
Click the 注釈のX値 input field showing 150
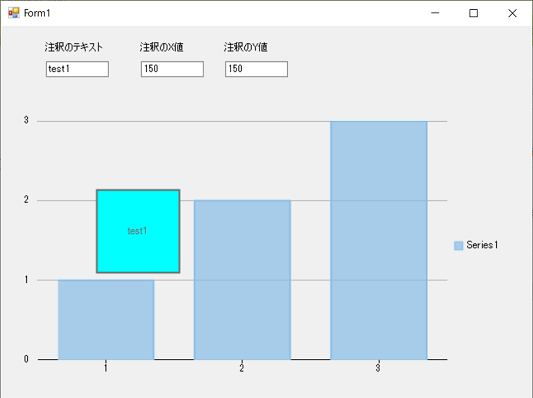click(x=172, y=69)
